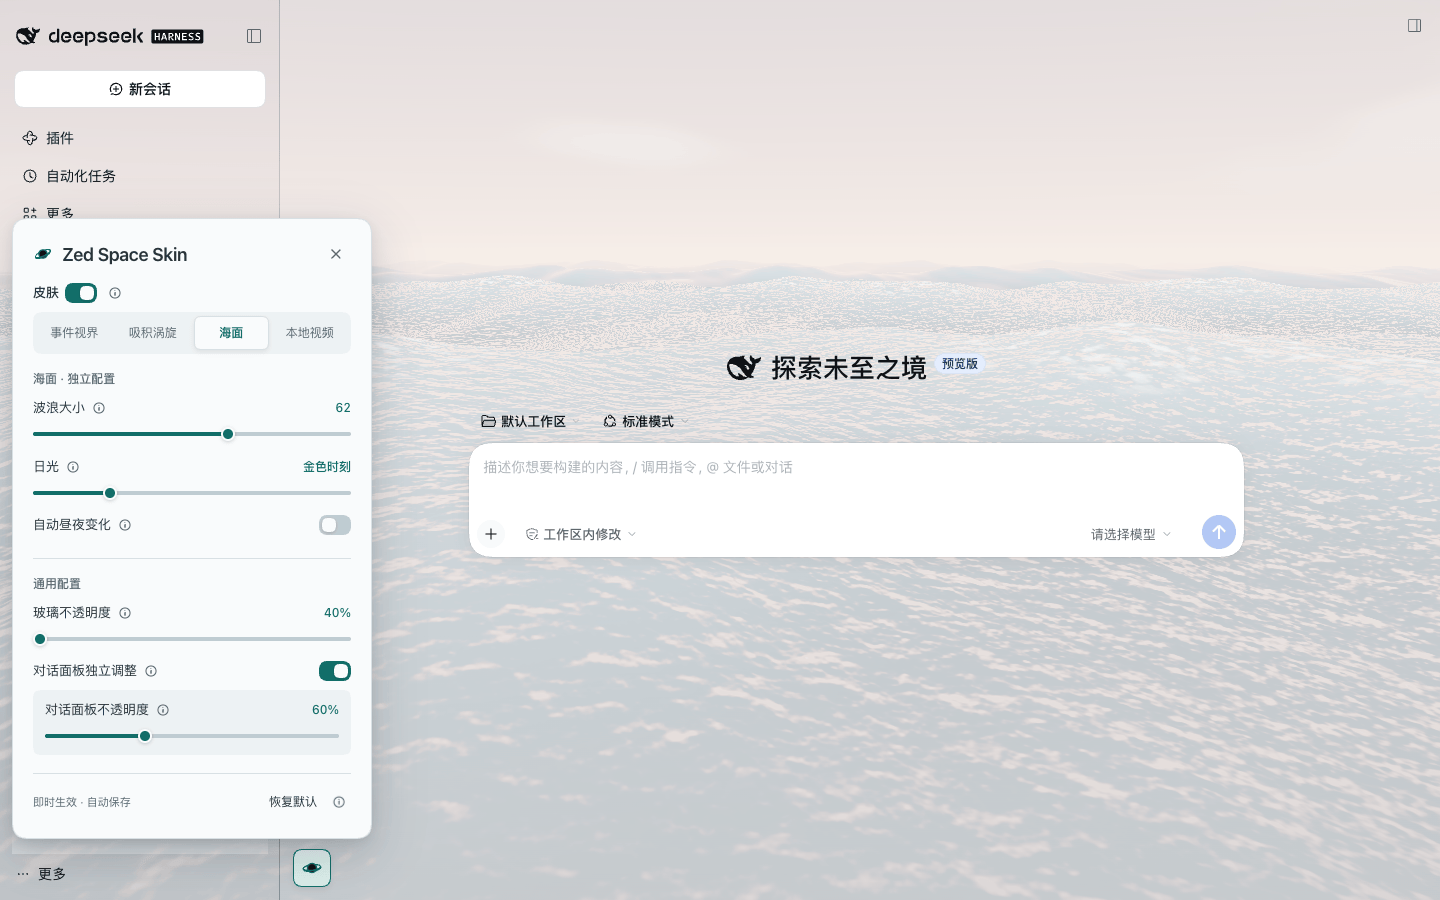Toggle the 皮肤 skin switch

(x=81, y=293)
